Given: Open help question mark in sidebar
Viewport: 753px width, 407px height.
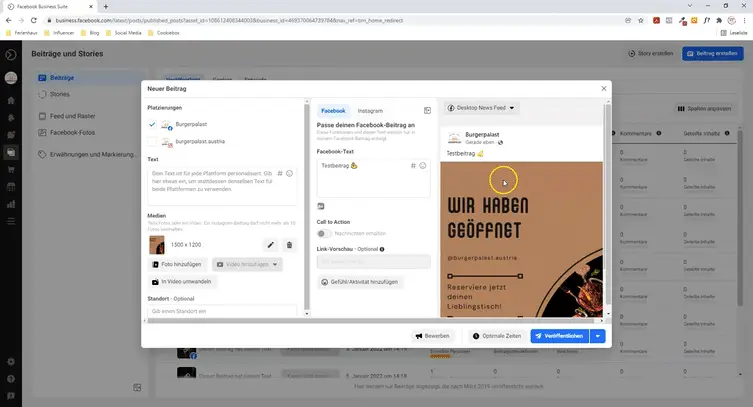Looking at the screenshot, I should tap(11, 379).
